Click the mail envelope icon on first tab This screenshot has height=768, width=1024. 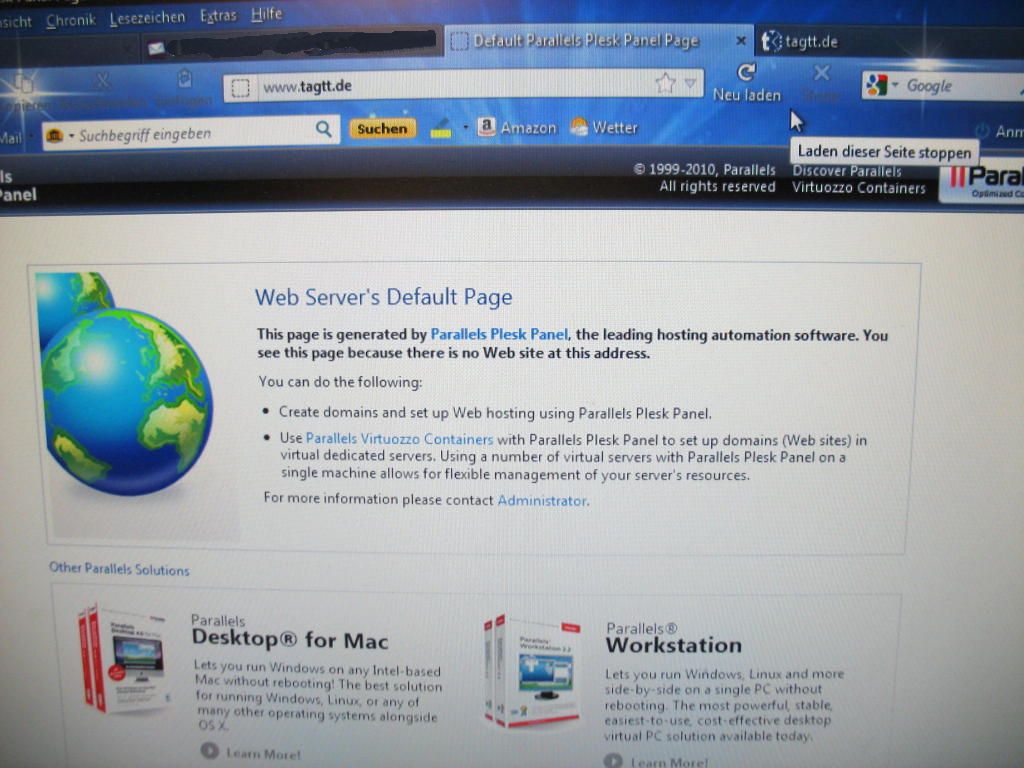click(155, 48)
